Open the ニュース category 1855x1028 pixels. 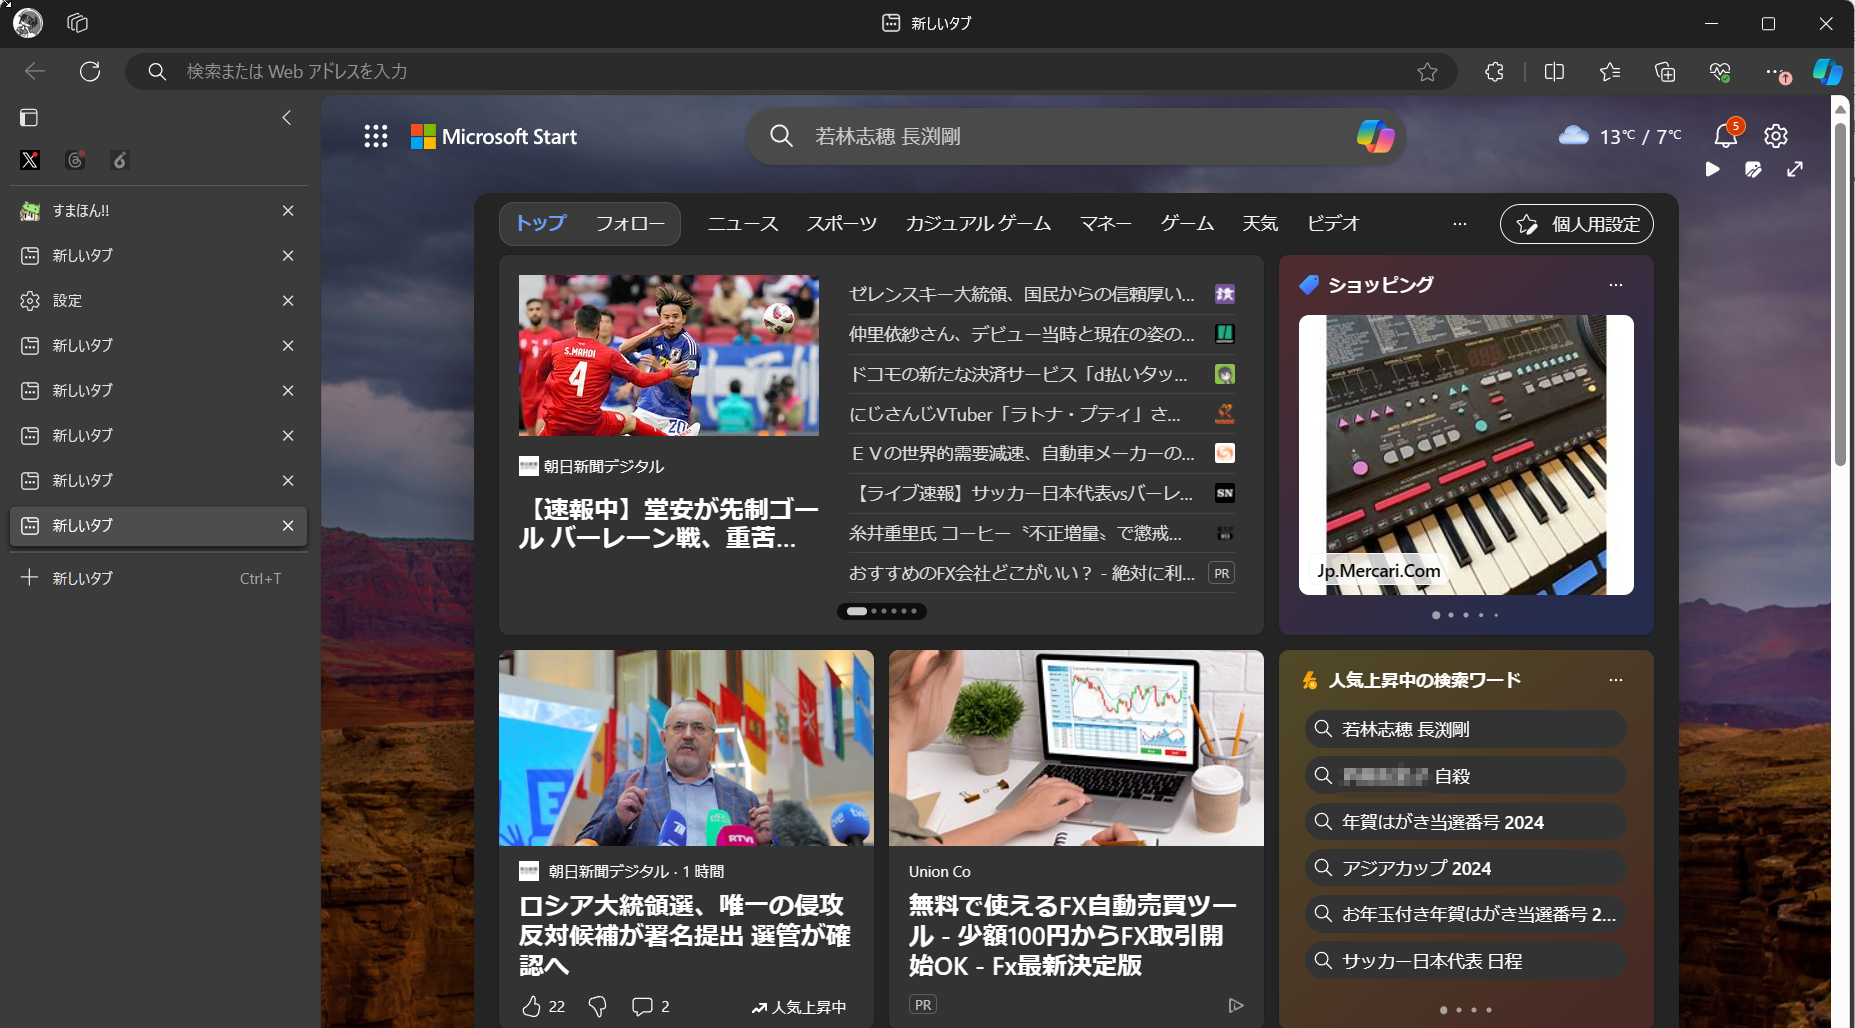[743, 223]
